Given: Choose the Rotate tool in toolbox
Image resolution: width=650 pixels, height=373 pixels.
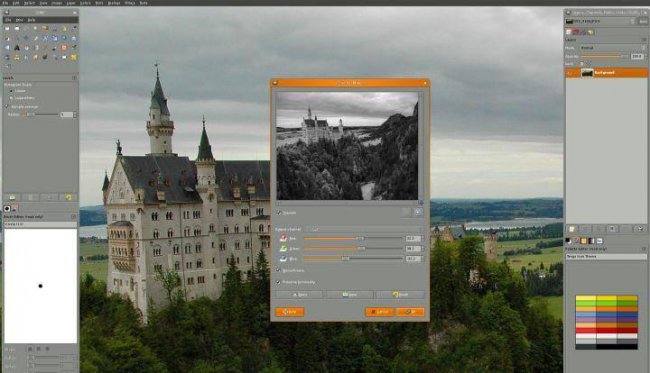Looking at the screenshot, I should click(45, 38).
